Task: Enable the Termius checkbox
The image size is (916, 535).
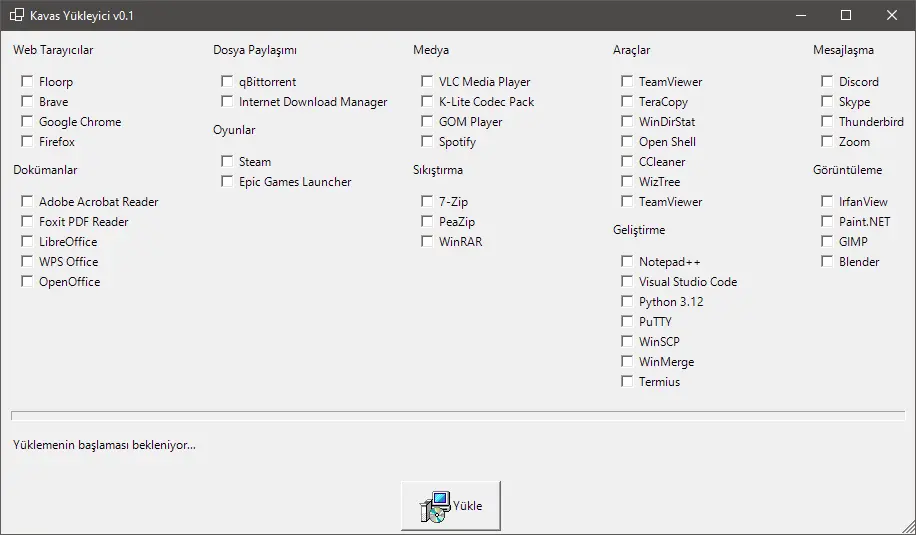Action: coord(627,381)
